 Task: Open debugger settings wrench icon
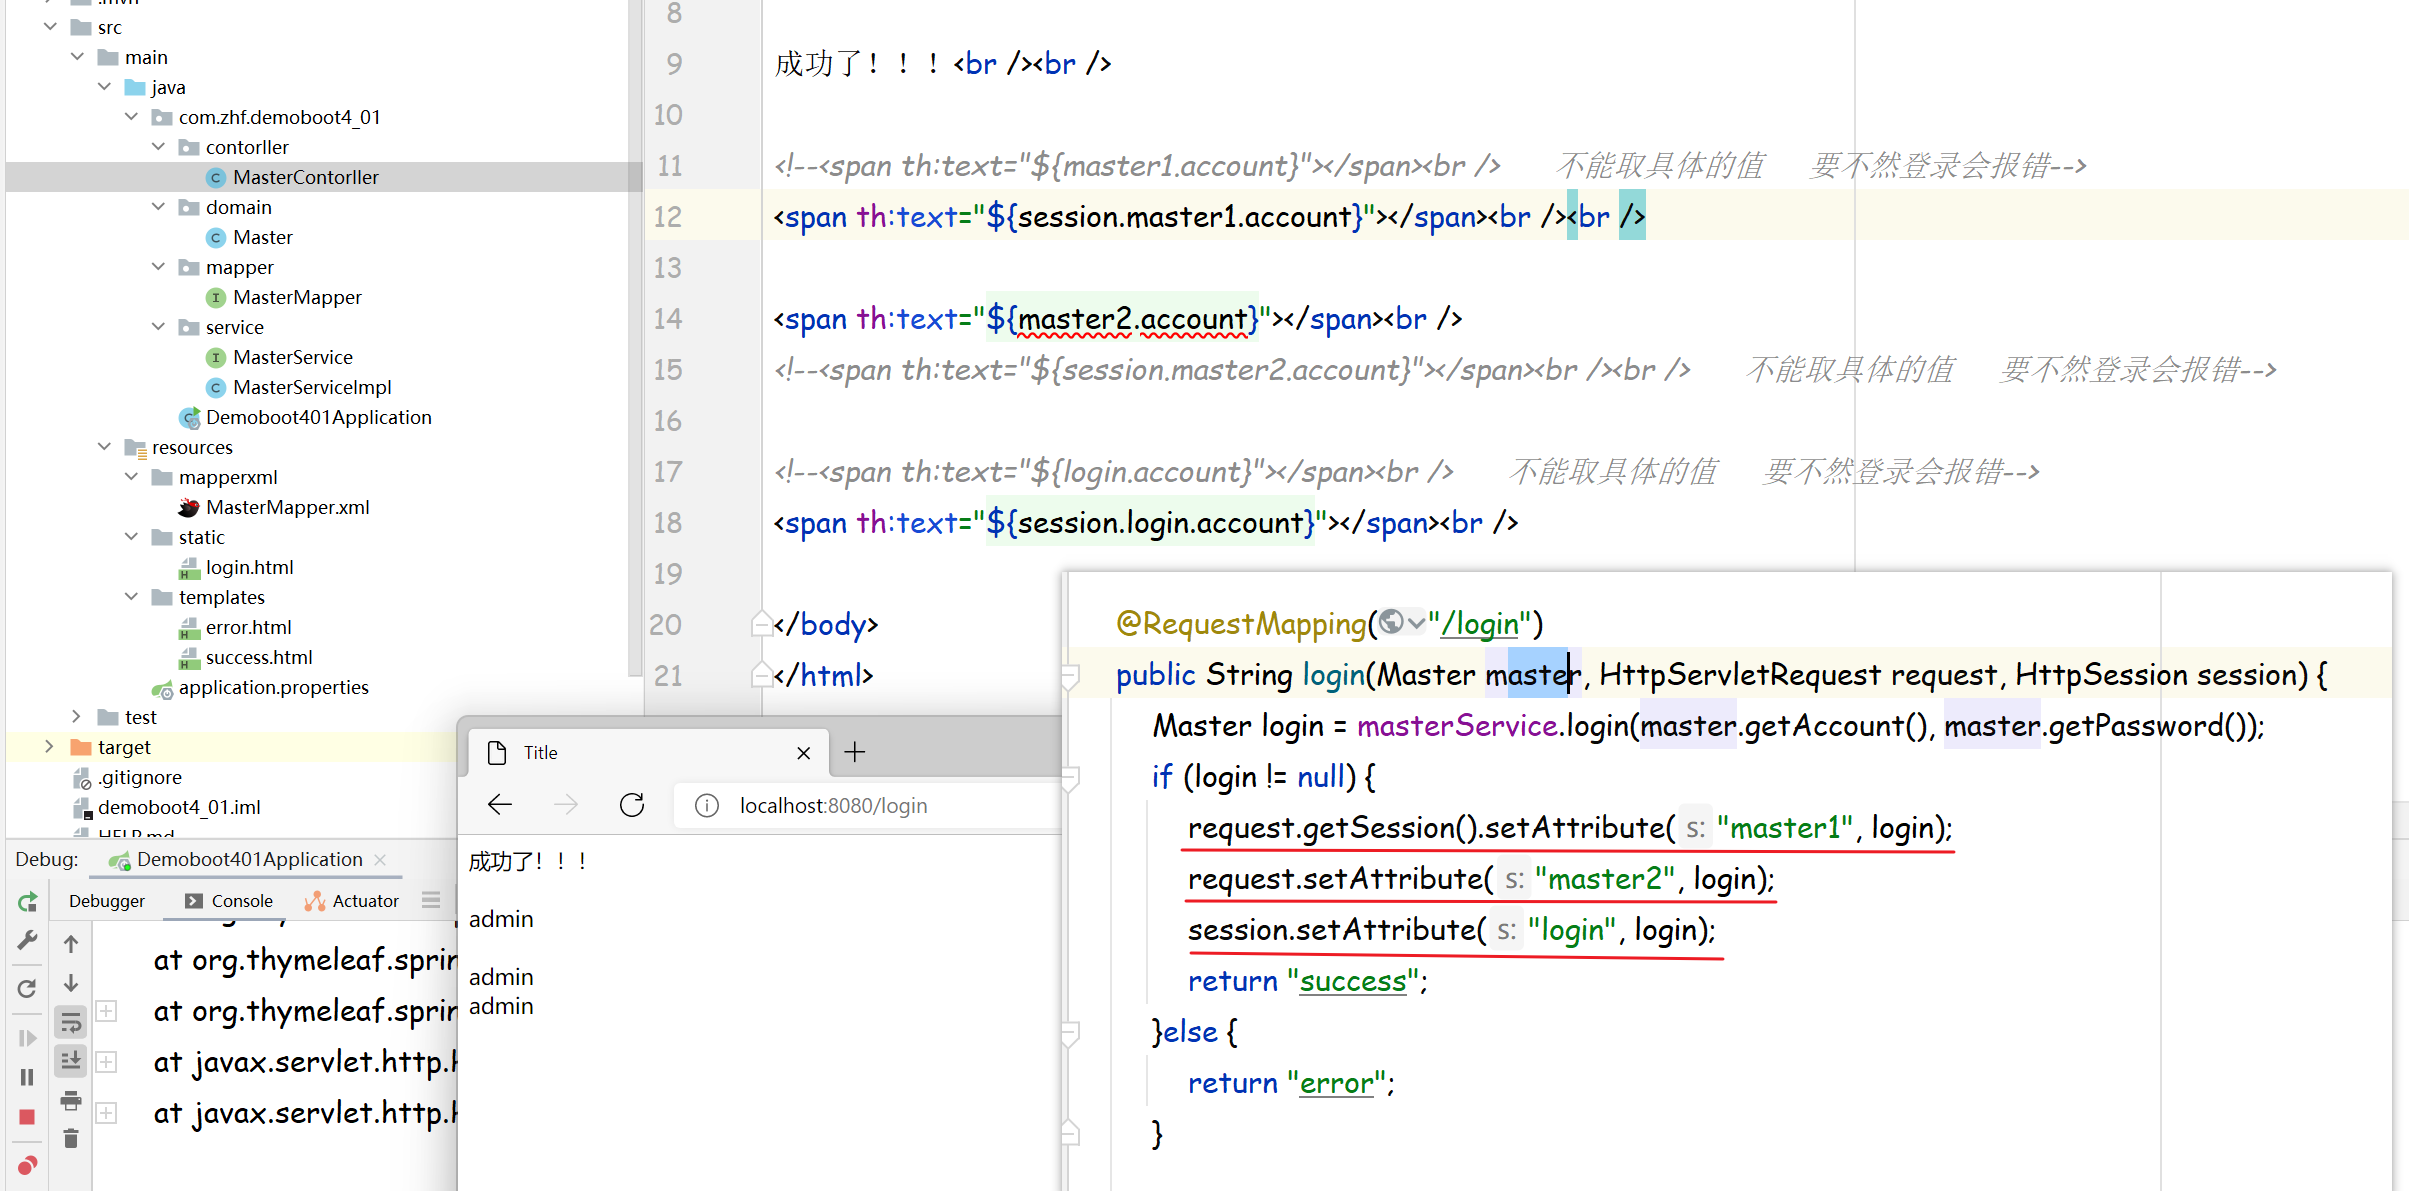[x=27, y=941]
